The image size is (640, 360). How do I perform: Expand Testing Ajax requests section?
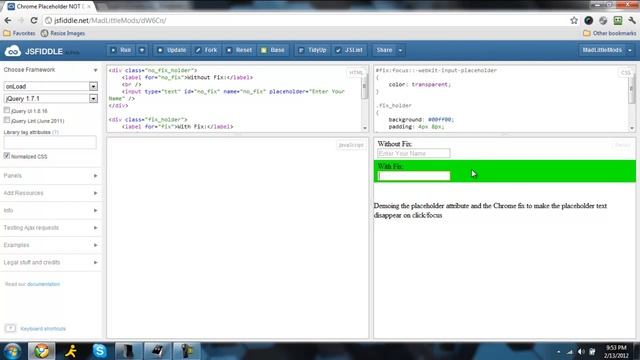(x=50, y=228)
